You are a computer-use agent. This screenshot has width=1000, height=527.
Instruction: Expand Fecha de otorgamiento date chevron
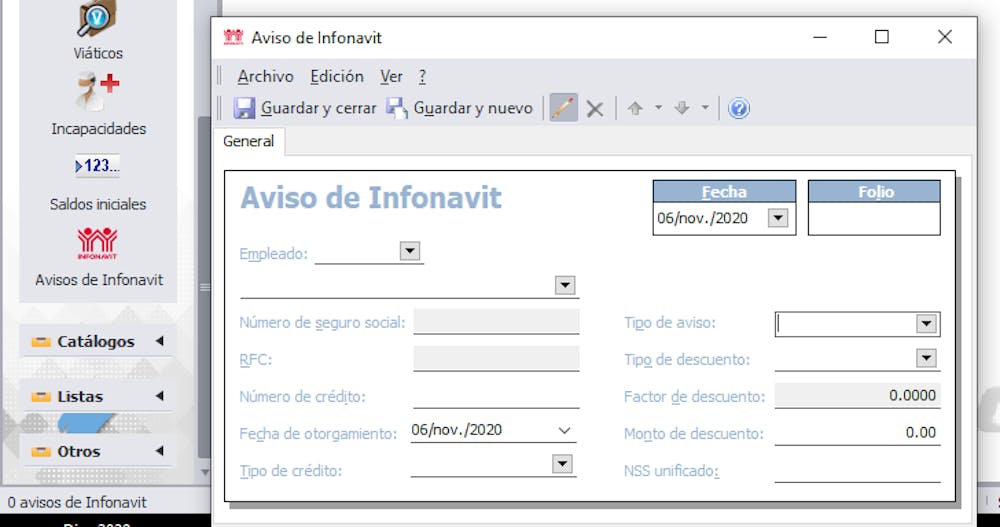coord(564,431)
